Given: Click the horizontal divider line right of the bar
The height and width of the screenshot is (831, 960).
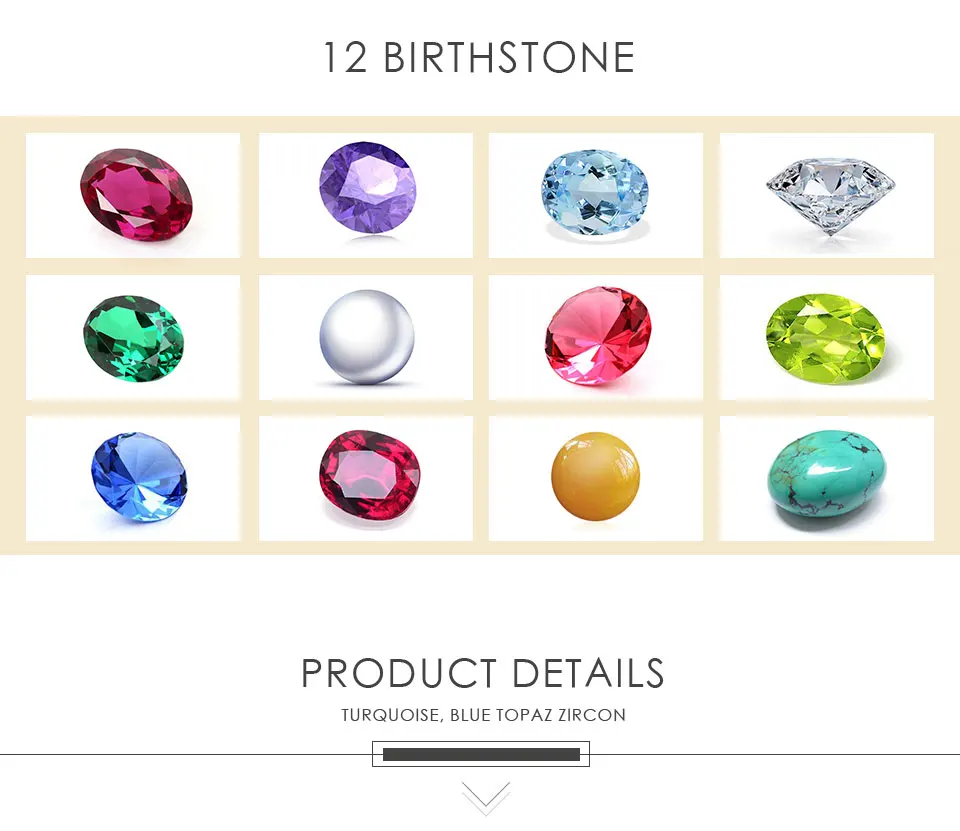Looking at the screenshot, I should coord(775,754).
